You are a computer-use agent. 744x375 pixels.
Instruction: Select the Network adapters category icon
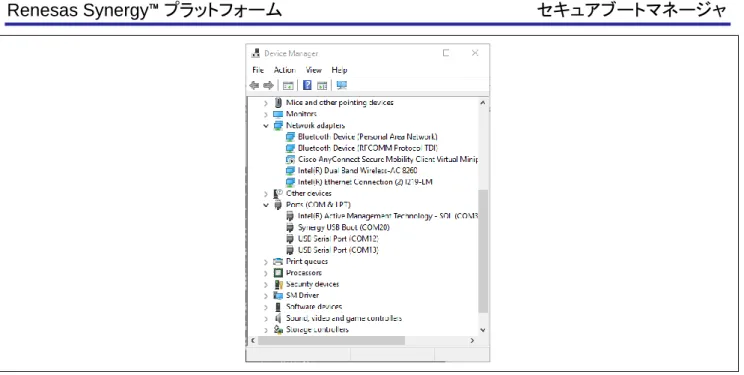pos(278,125)
